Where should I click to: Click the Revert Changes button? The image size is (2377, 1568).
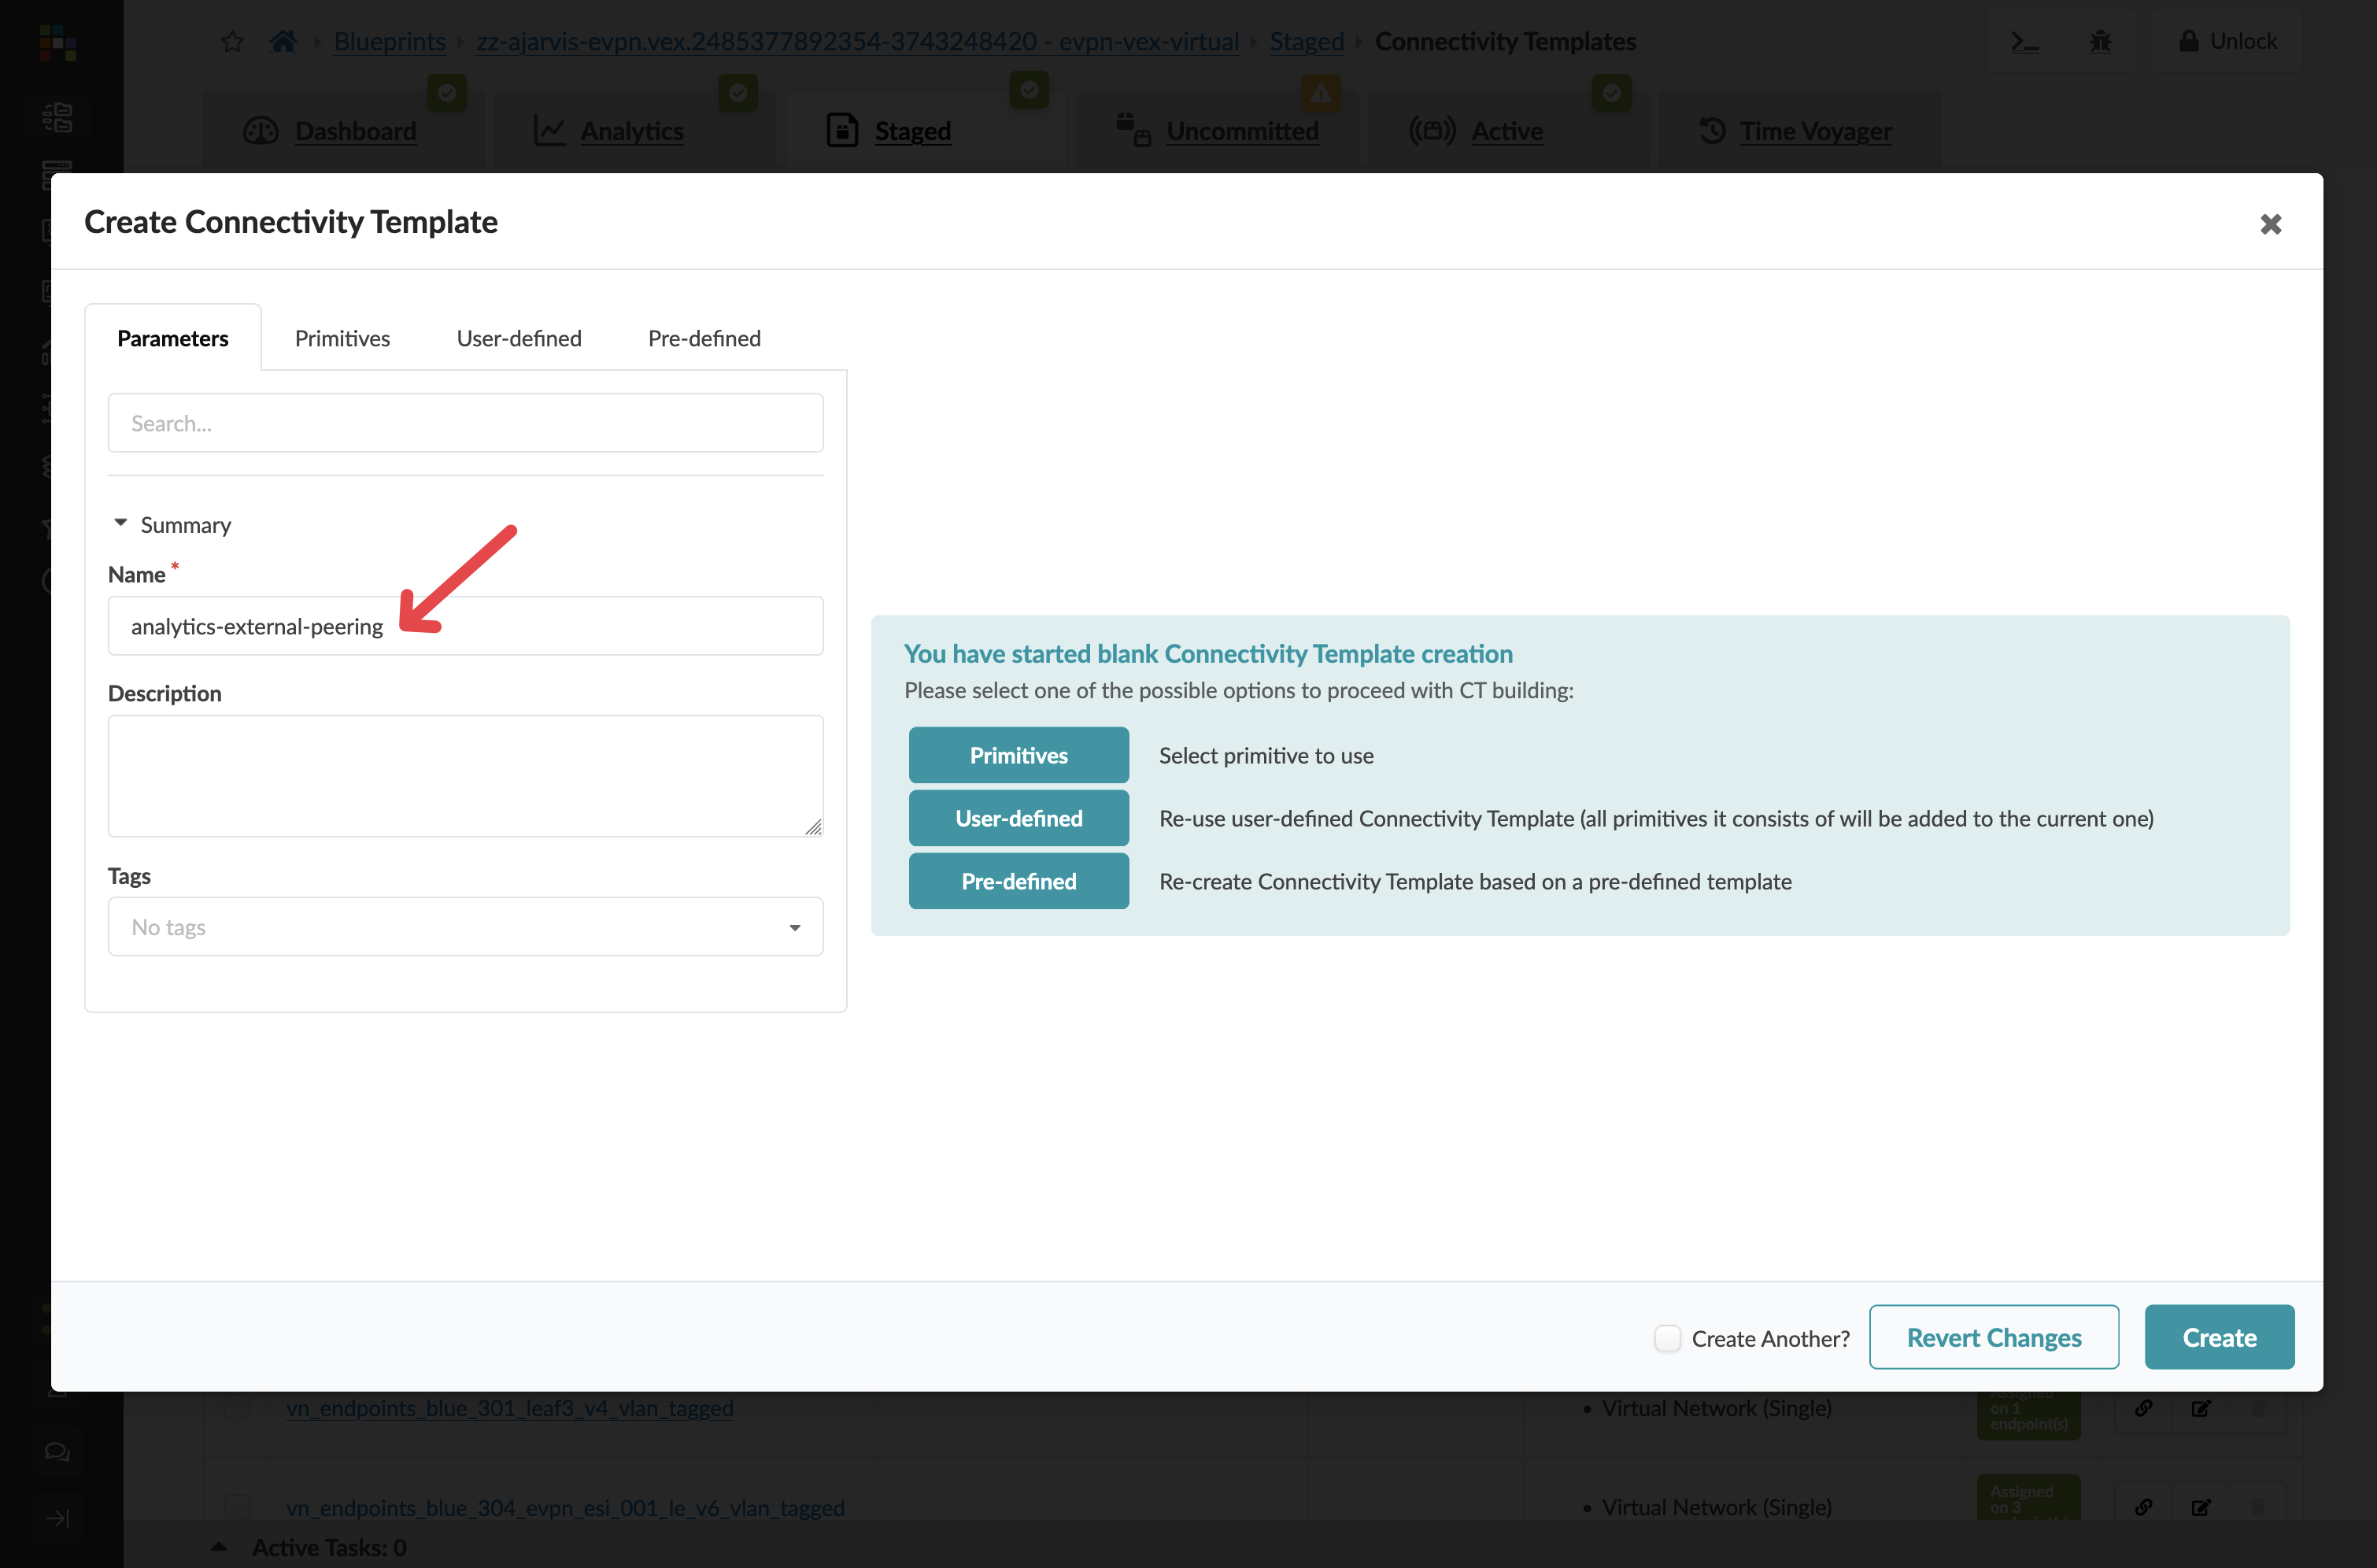[x=1993, y=1338]
